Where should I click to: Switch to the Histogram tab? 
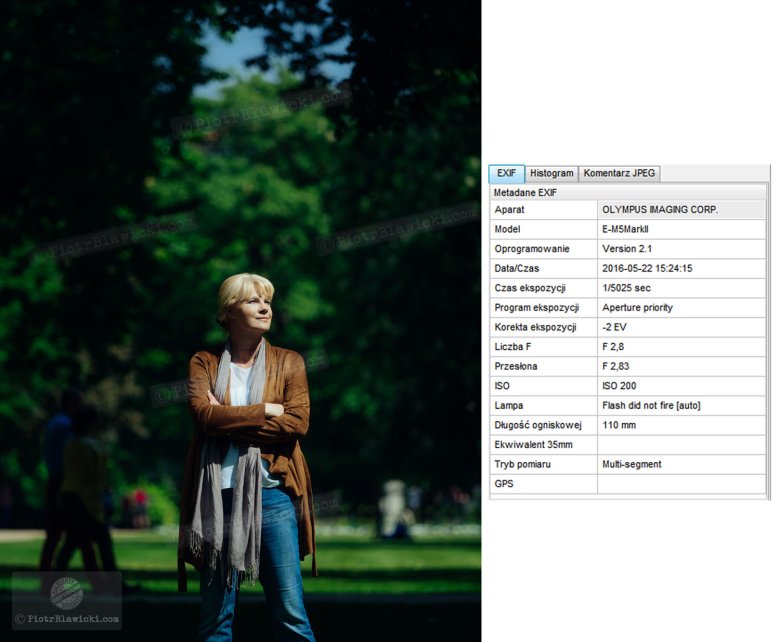click(551, 173)
